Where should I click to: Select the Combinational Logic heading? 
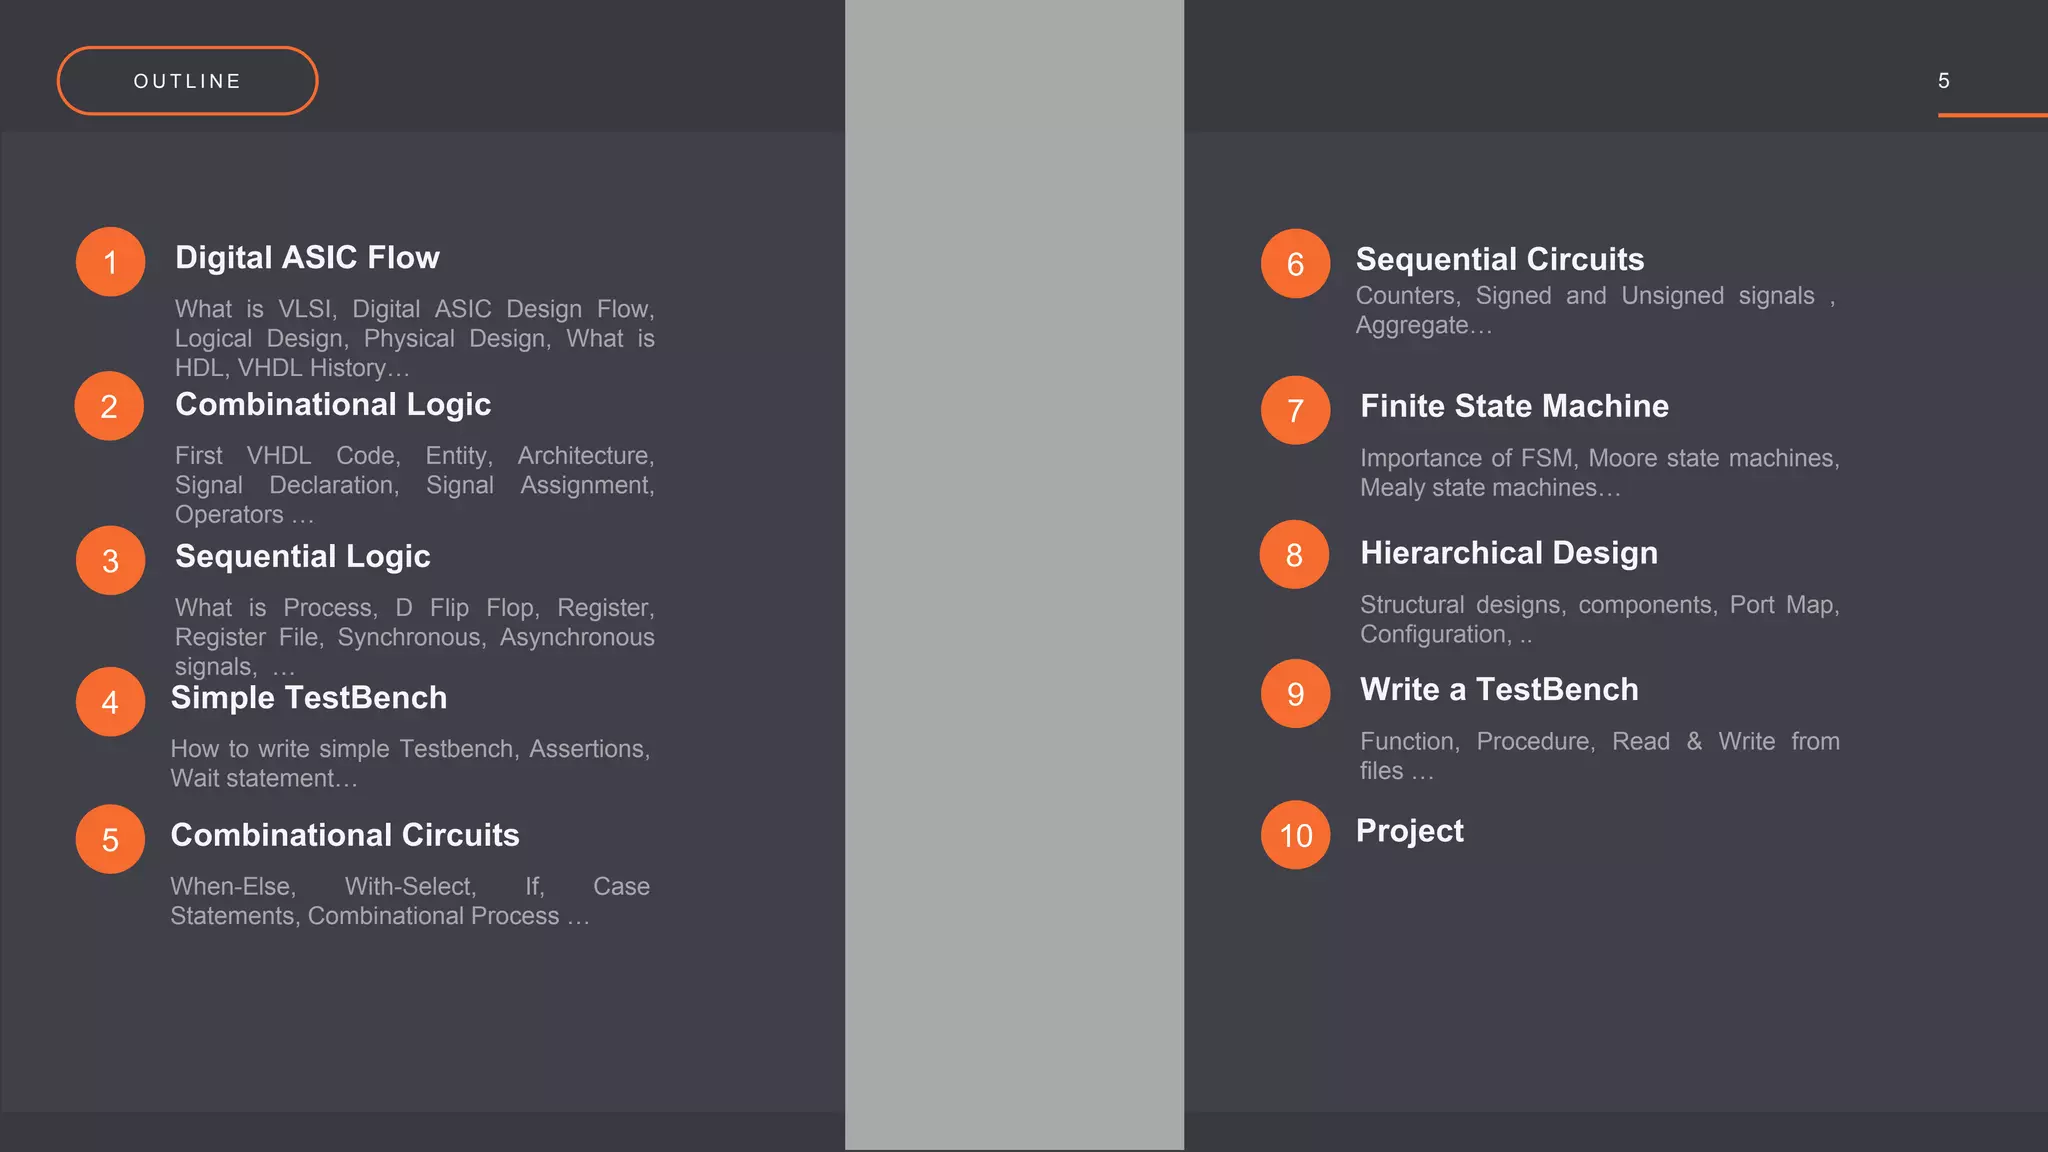333,404
